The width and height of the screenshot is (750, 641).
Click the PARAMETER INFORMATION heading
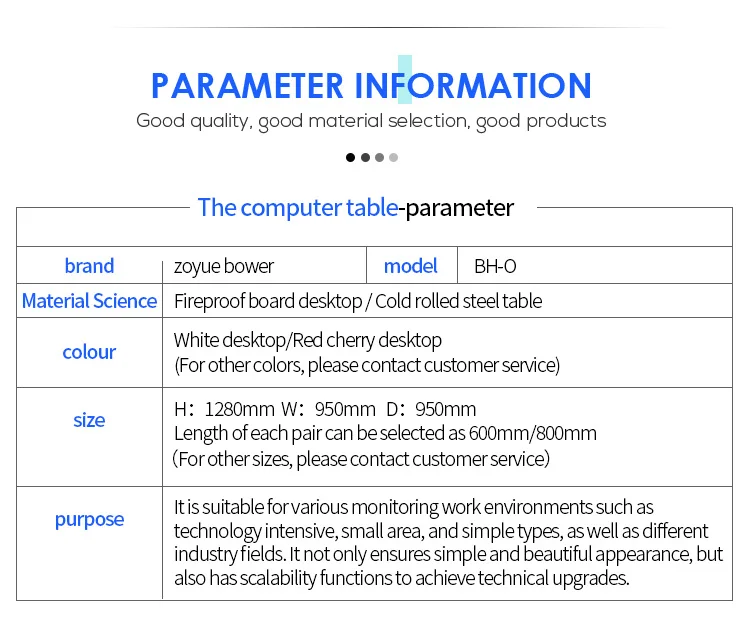(372, 86)
